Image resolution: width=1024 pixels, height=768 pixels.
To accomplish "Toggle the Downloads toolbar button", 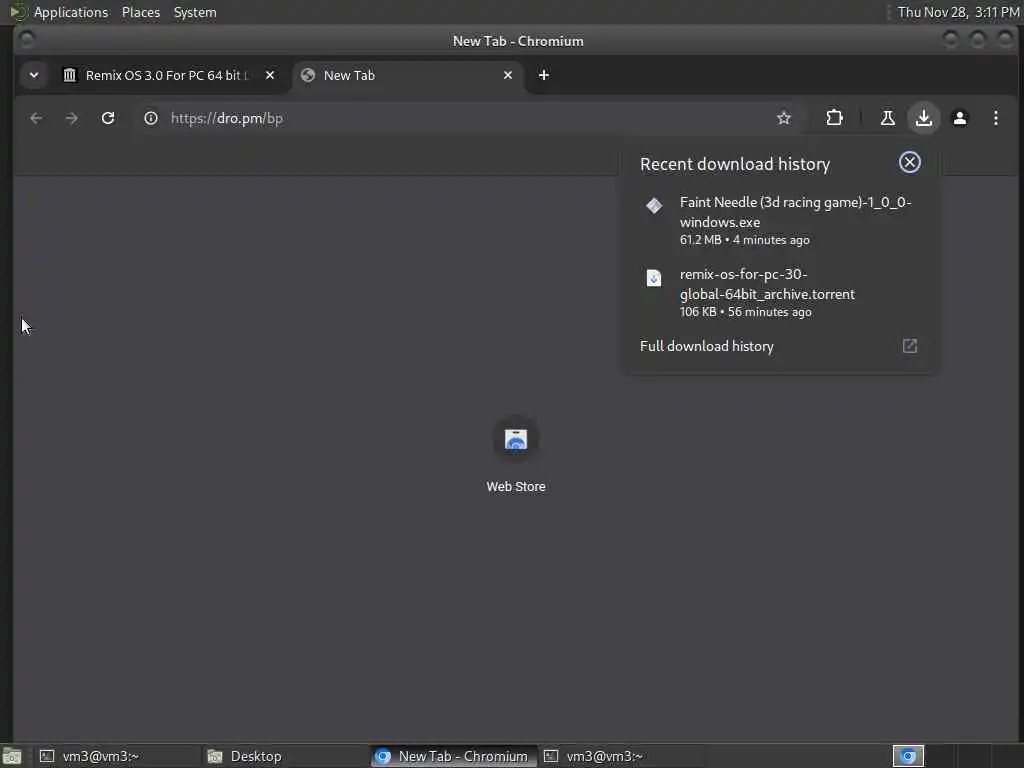I will (923, 118).
